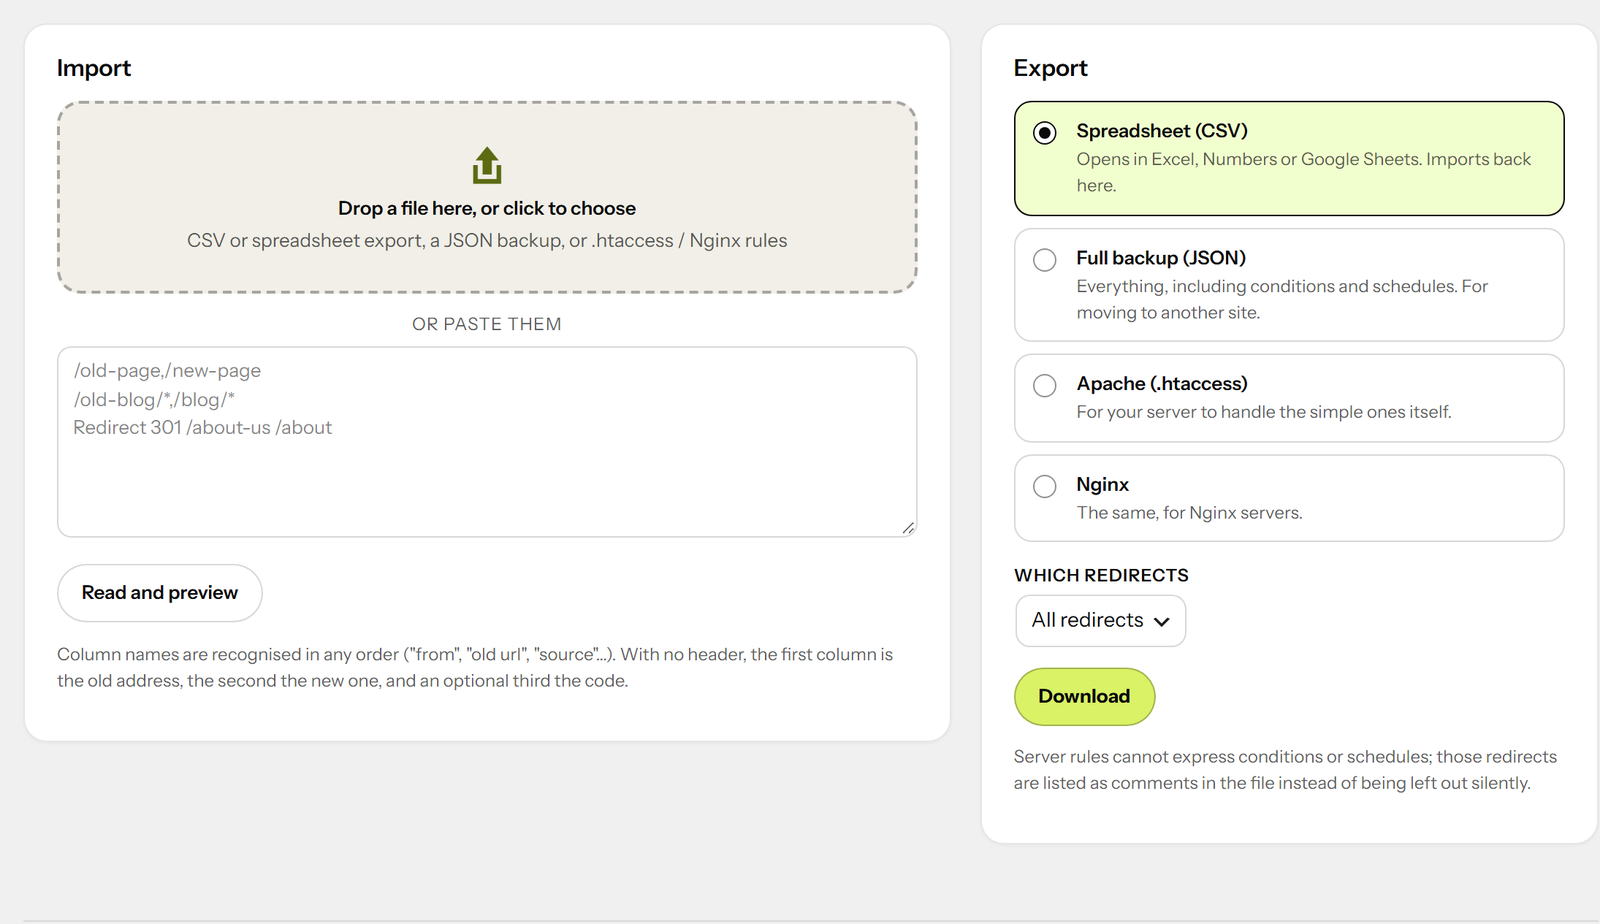Click the Read and preview button
The height and width of the screenshot is (924, 1600).
point(160,593)
